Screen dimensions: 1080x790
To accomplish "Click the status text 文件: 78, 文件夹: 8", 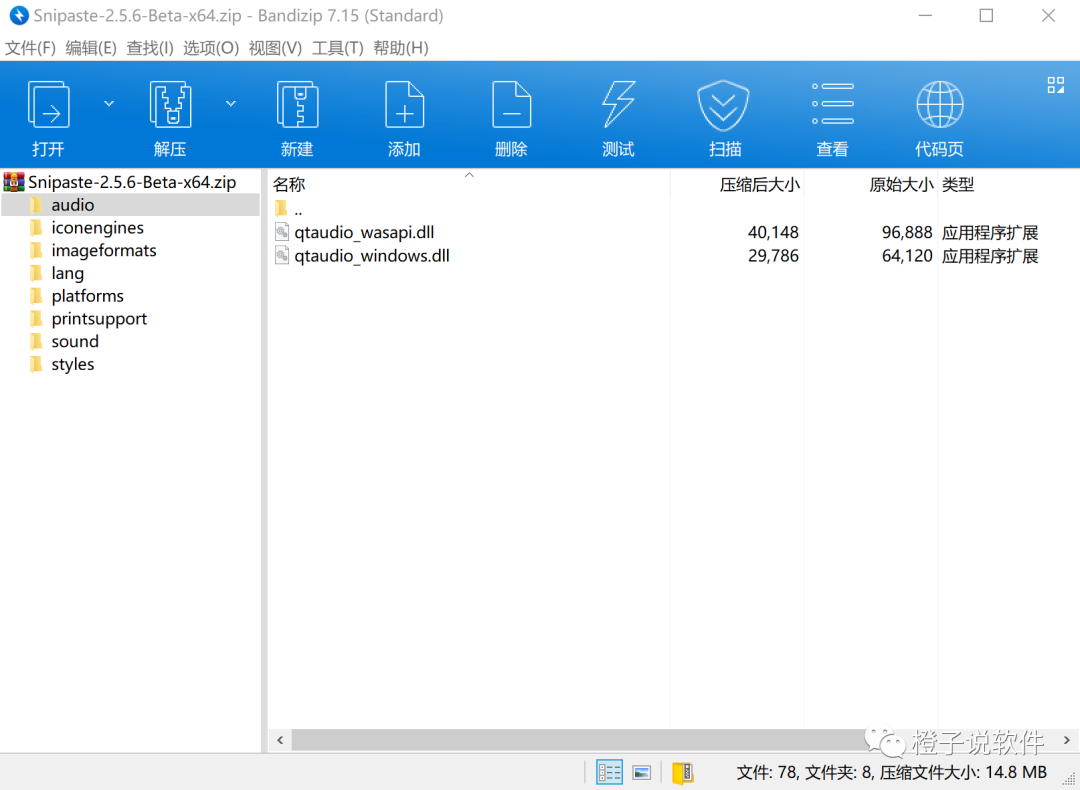I will (x=804, y=773).
